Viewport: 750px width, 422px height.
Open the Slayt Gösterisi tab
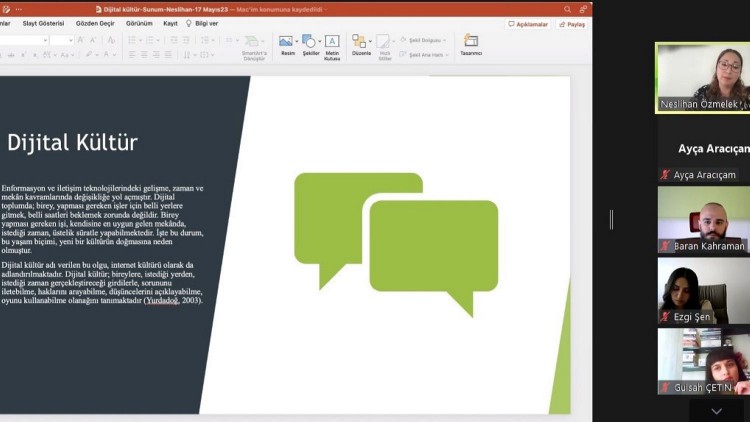[x=45, y=23]
